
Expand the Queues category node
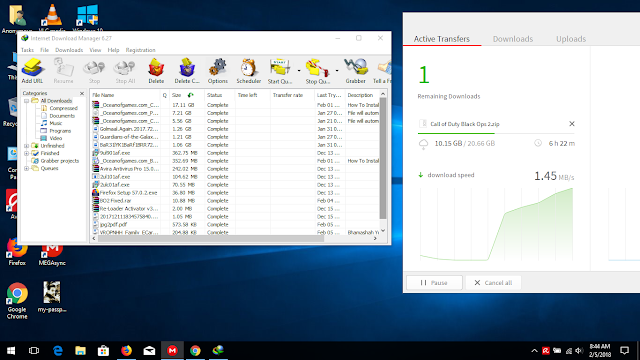(x=27, y=169)
